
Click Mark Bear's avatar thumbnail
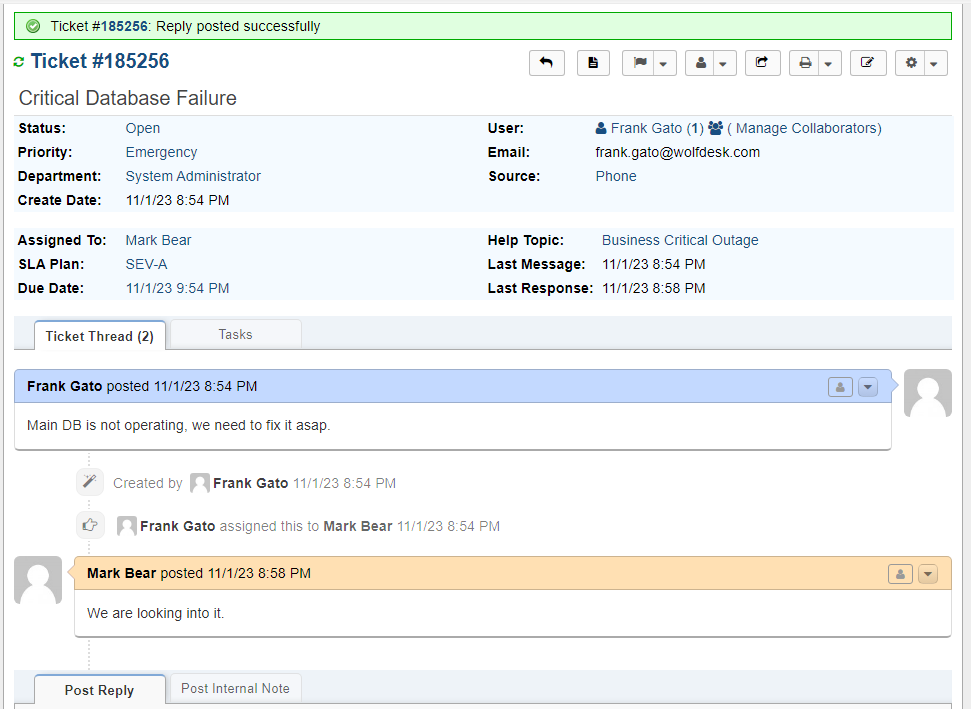(x=37, y=580)
